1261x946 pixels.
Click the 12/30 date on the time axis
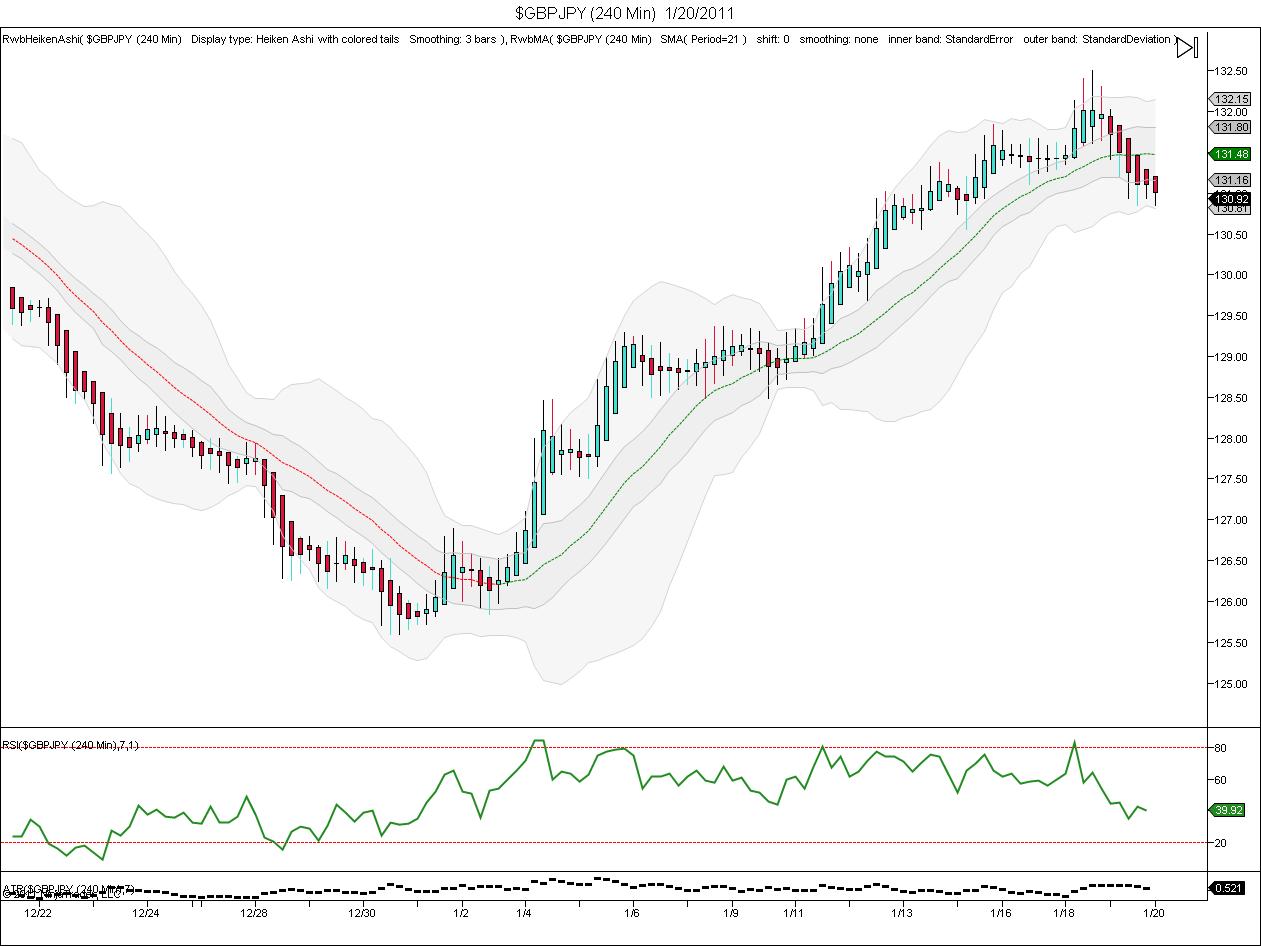(362, 912)
